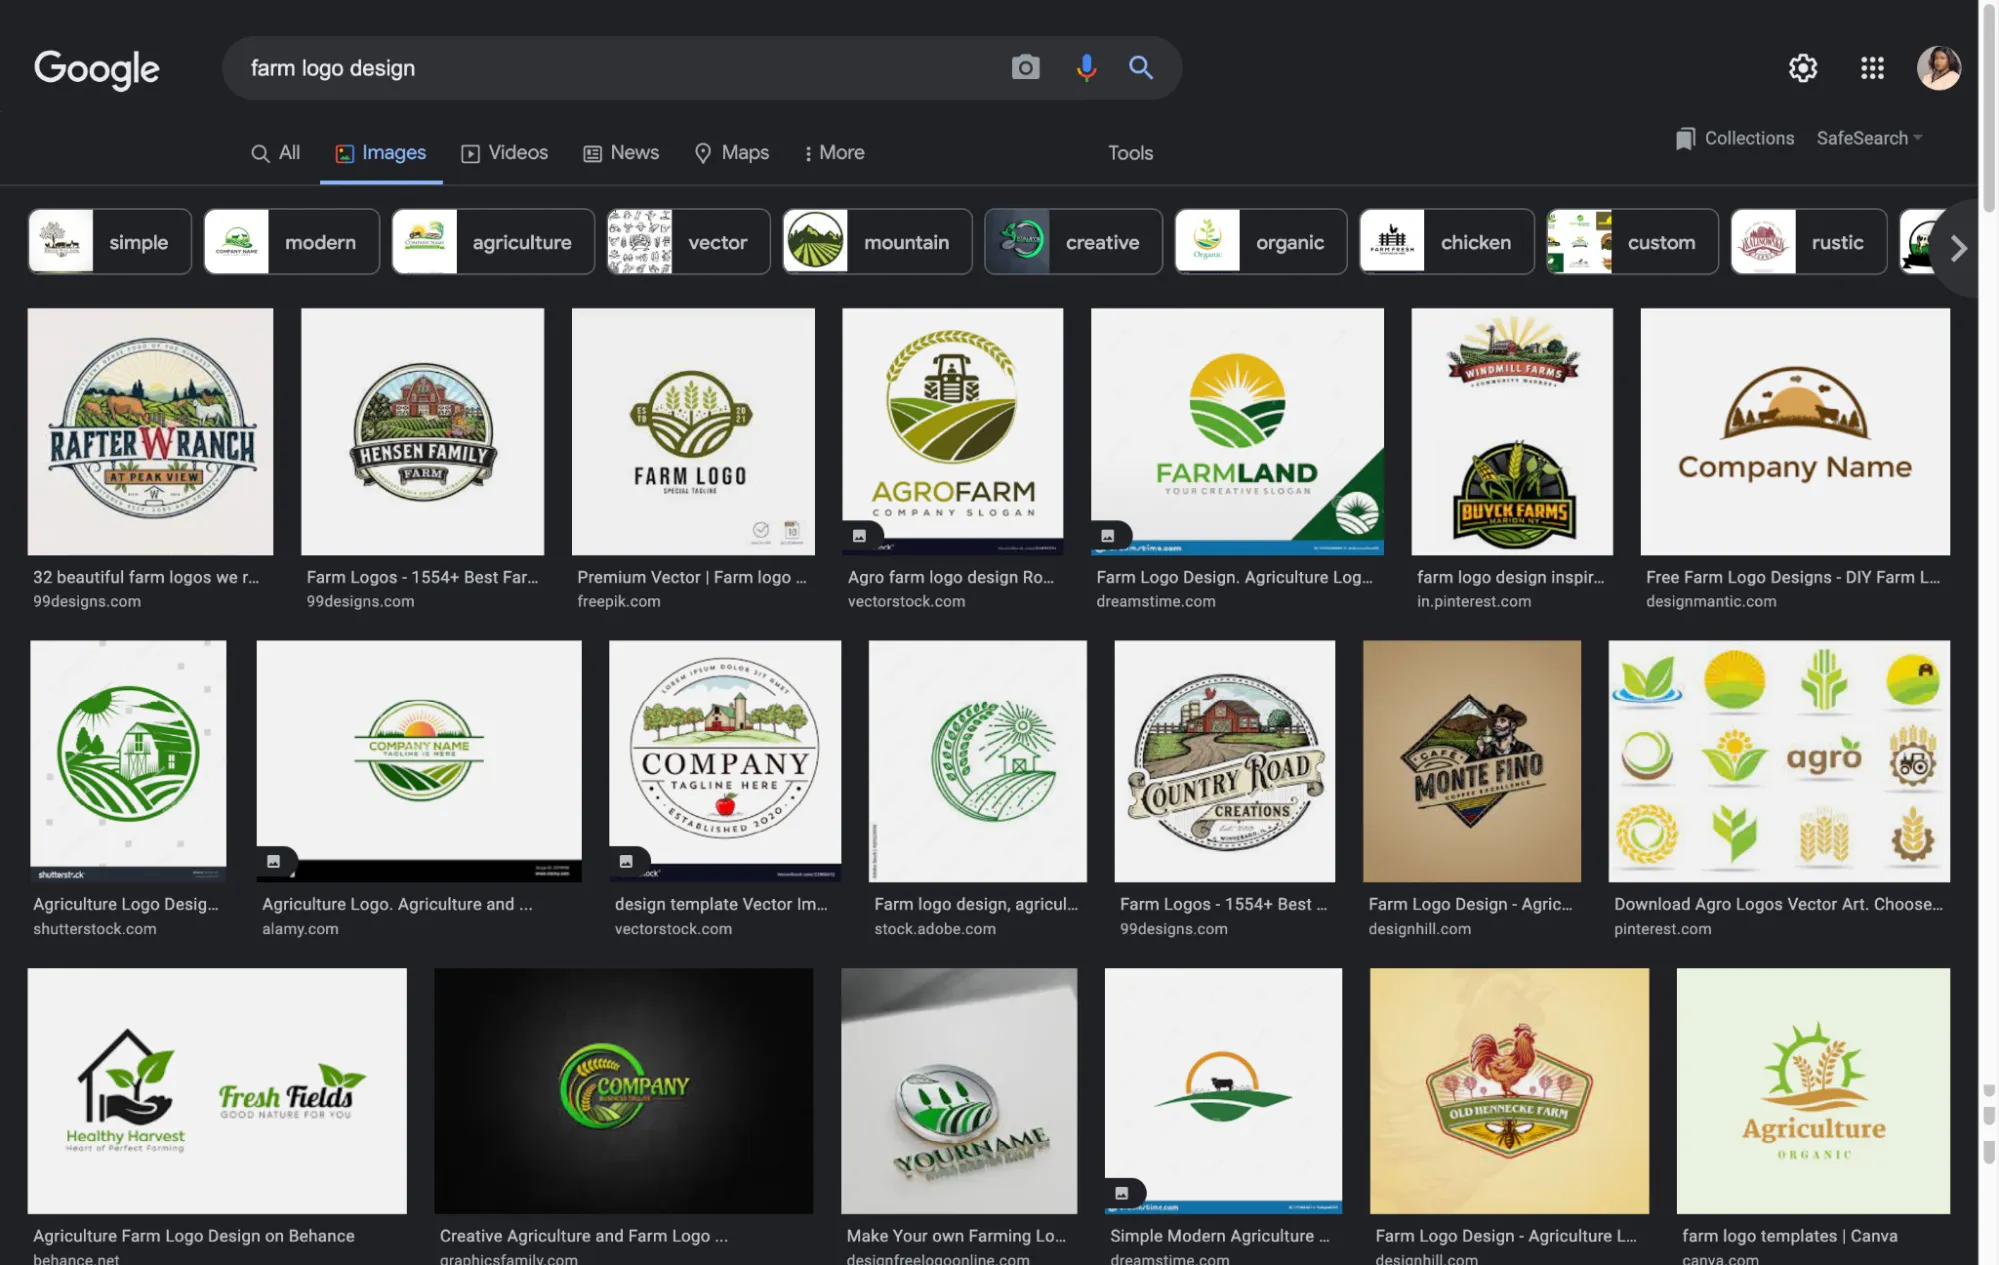Filter by the 'modern' chip
This screenshot has width=1999, height=1265.
(x=292, y=242)
